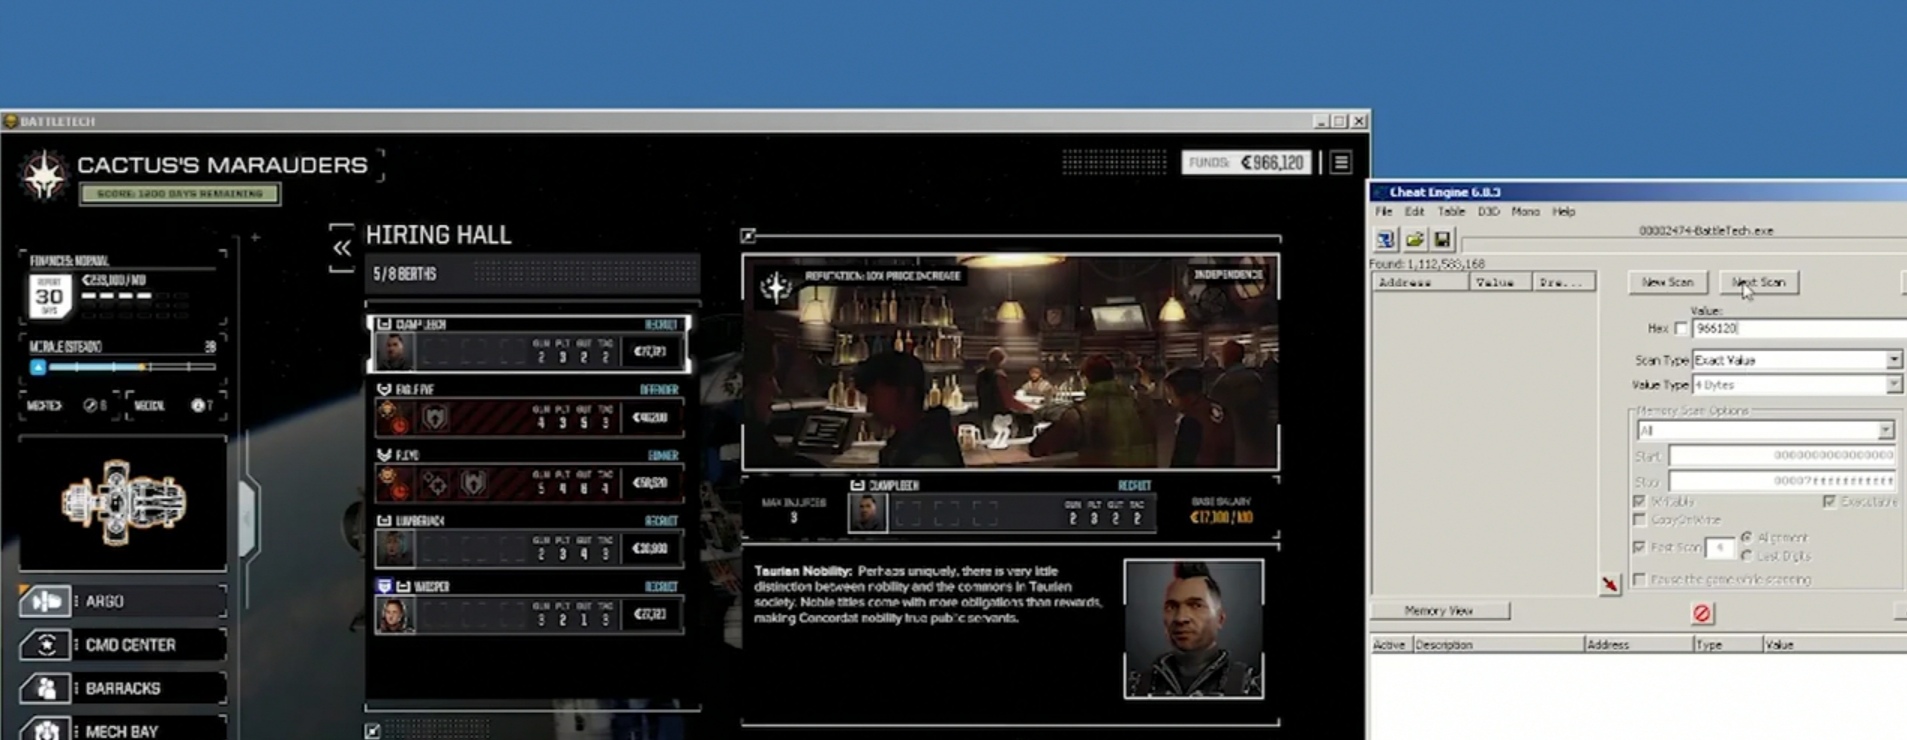This screenshot has height=740, width=1907.
Task: Toggle the Fast Scan checkbox
Action: pyautogui.click(x=1639, y=547)
